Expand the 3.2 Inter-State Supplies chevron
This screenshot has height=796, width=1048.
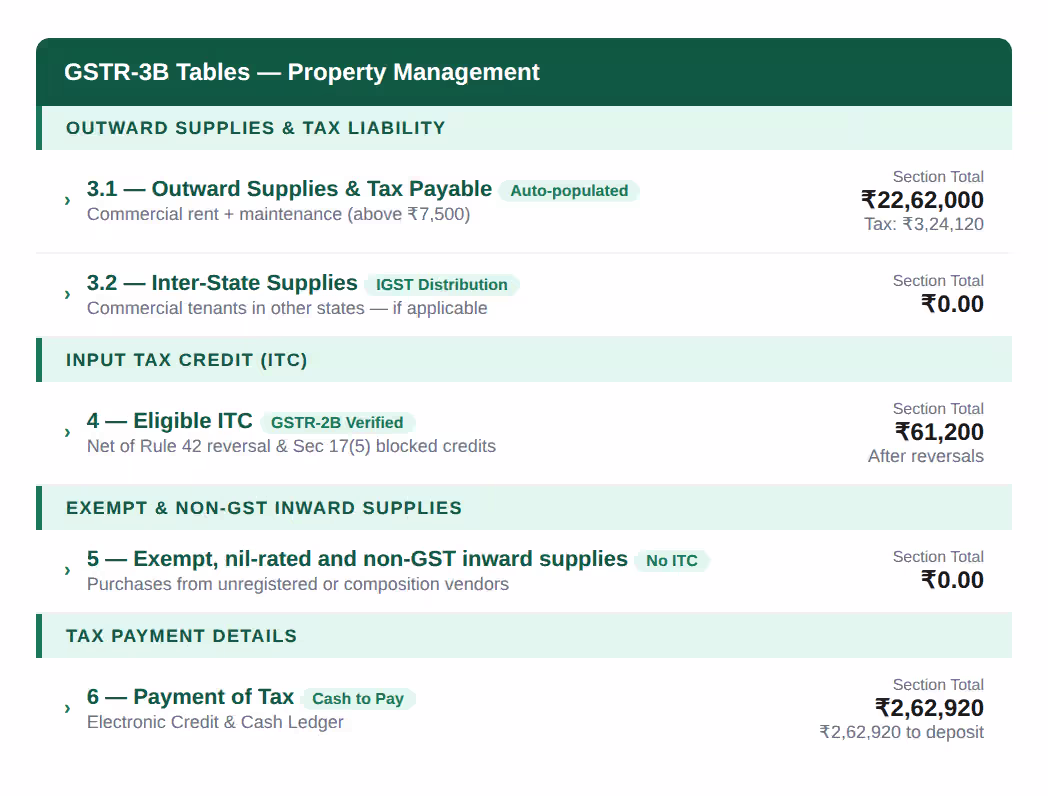(x=68, y=295)
